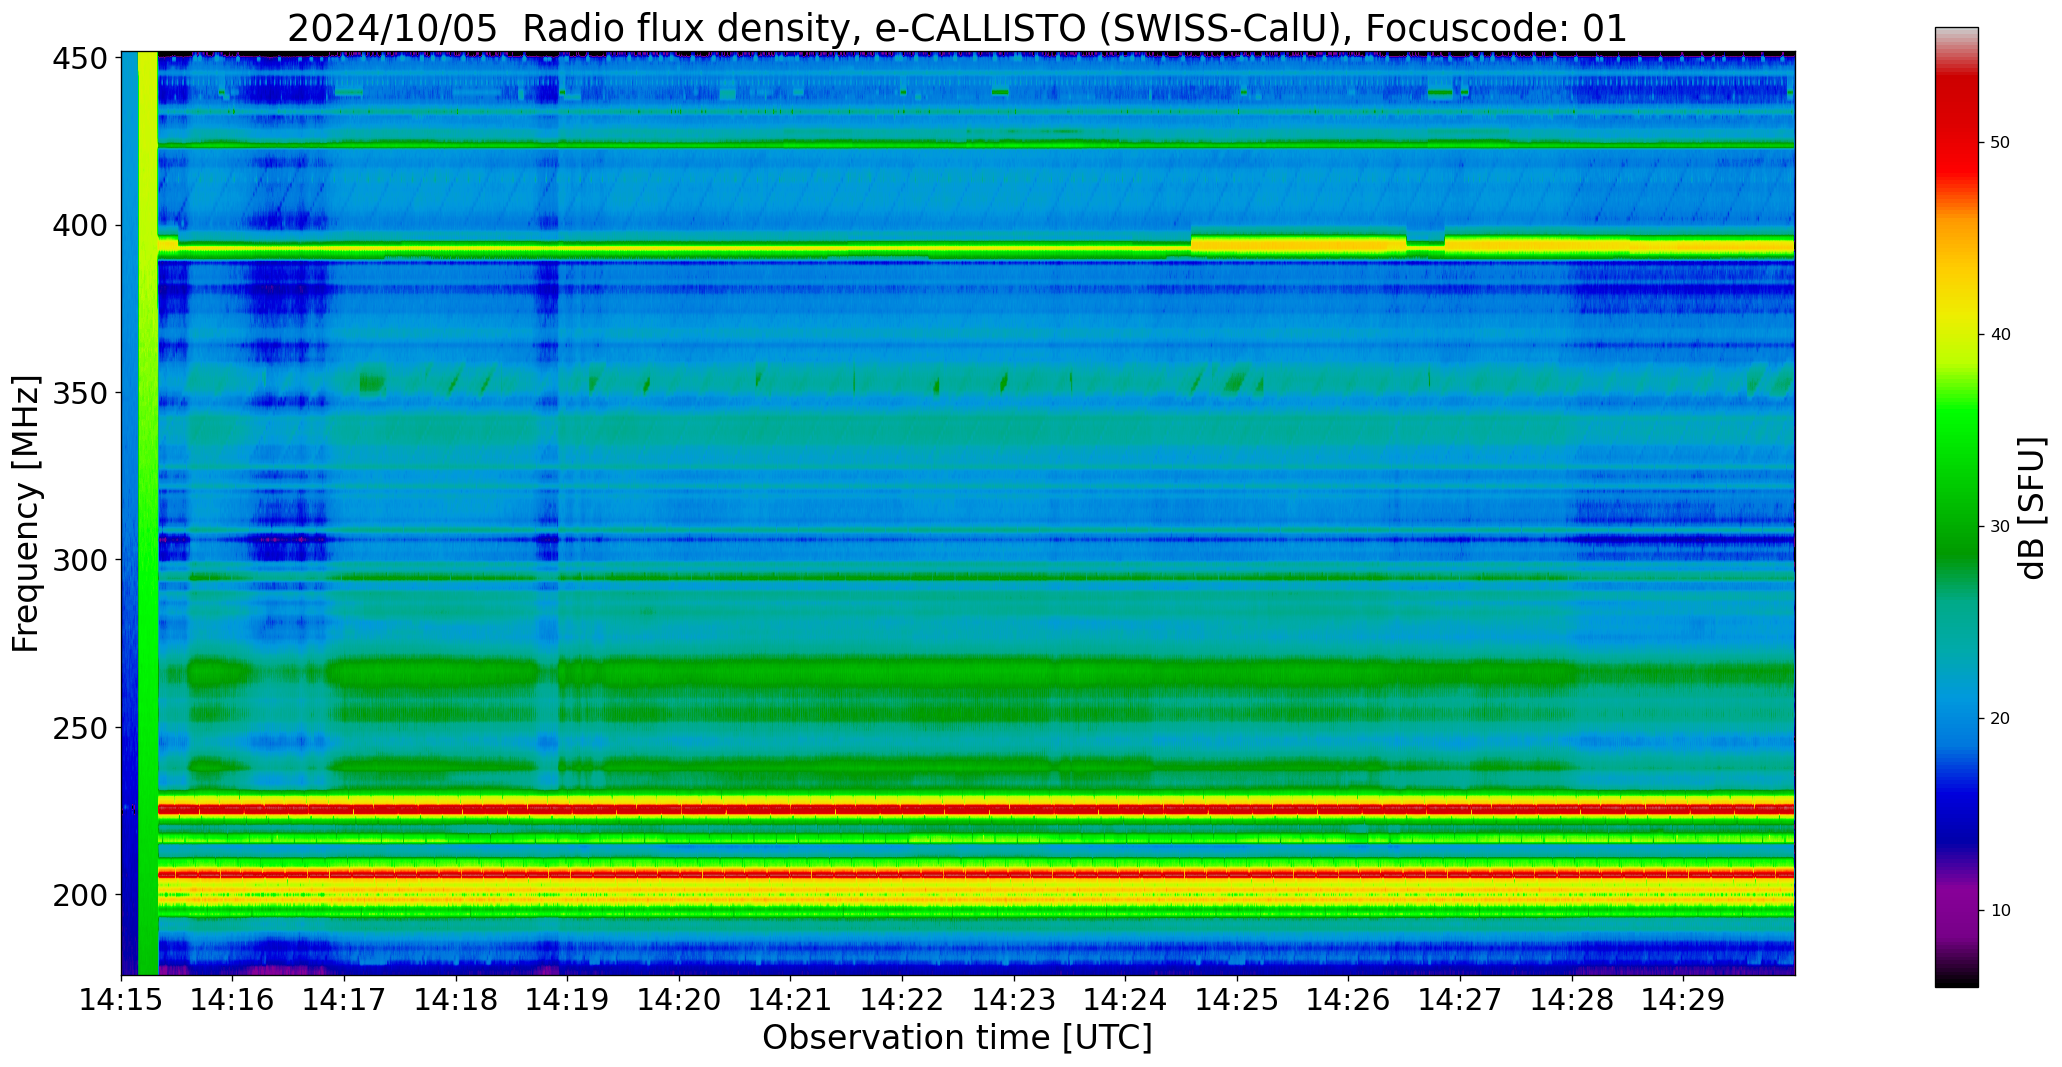Viewport: 2062px width, 1067px height.
Task: Click the 14:21 time tick label
Action: (791, 999)
